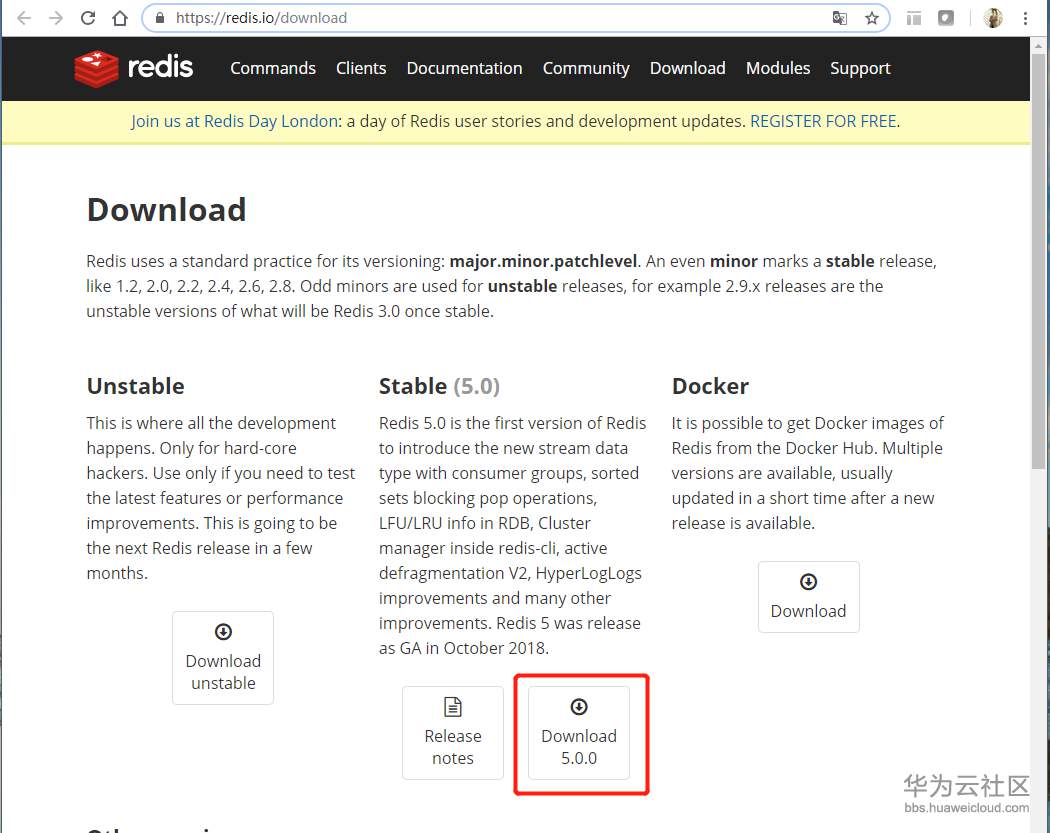Open Modules in the nav bar
The width and height of the screenshot is (1050, 833).
pyautogui.click(x=778, y=68)
